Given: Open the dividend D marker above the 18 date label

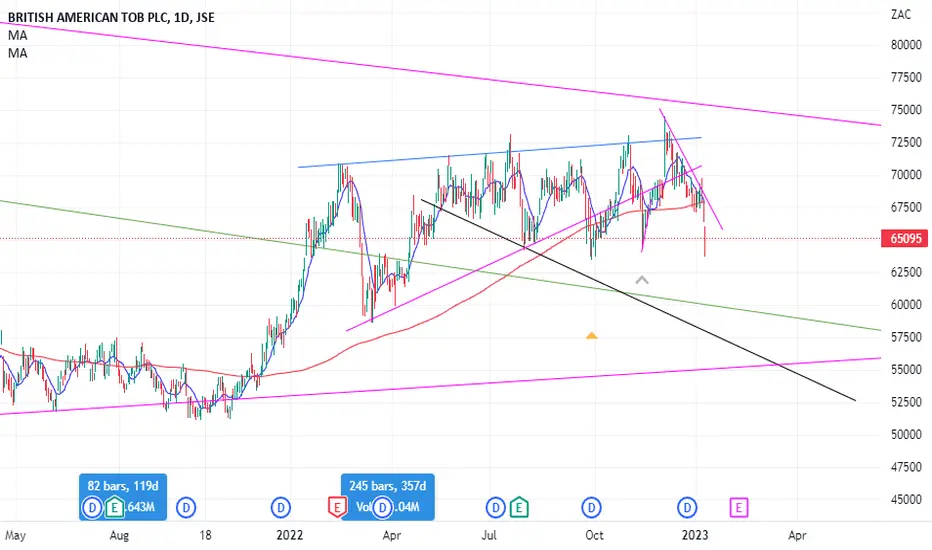Looking at the screenshot, I should [x=186, y=508].
